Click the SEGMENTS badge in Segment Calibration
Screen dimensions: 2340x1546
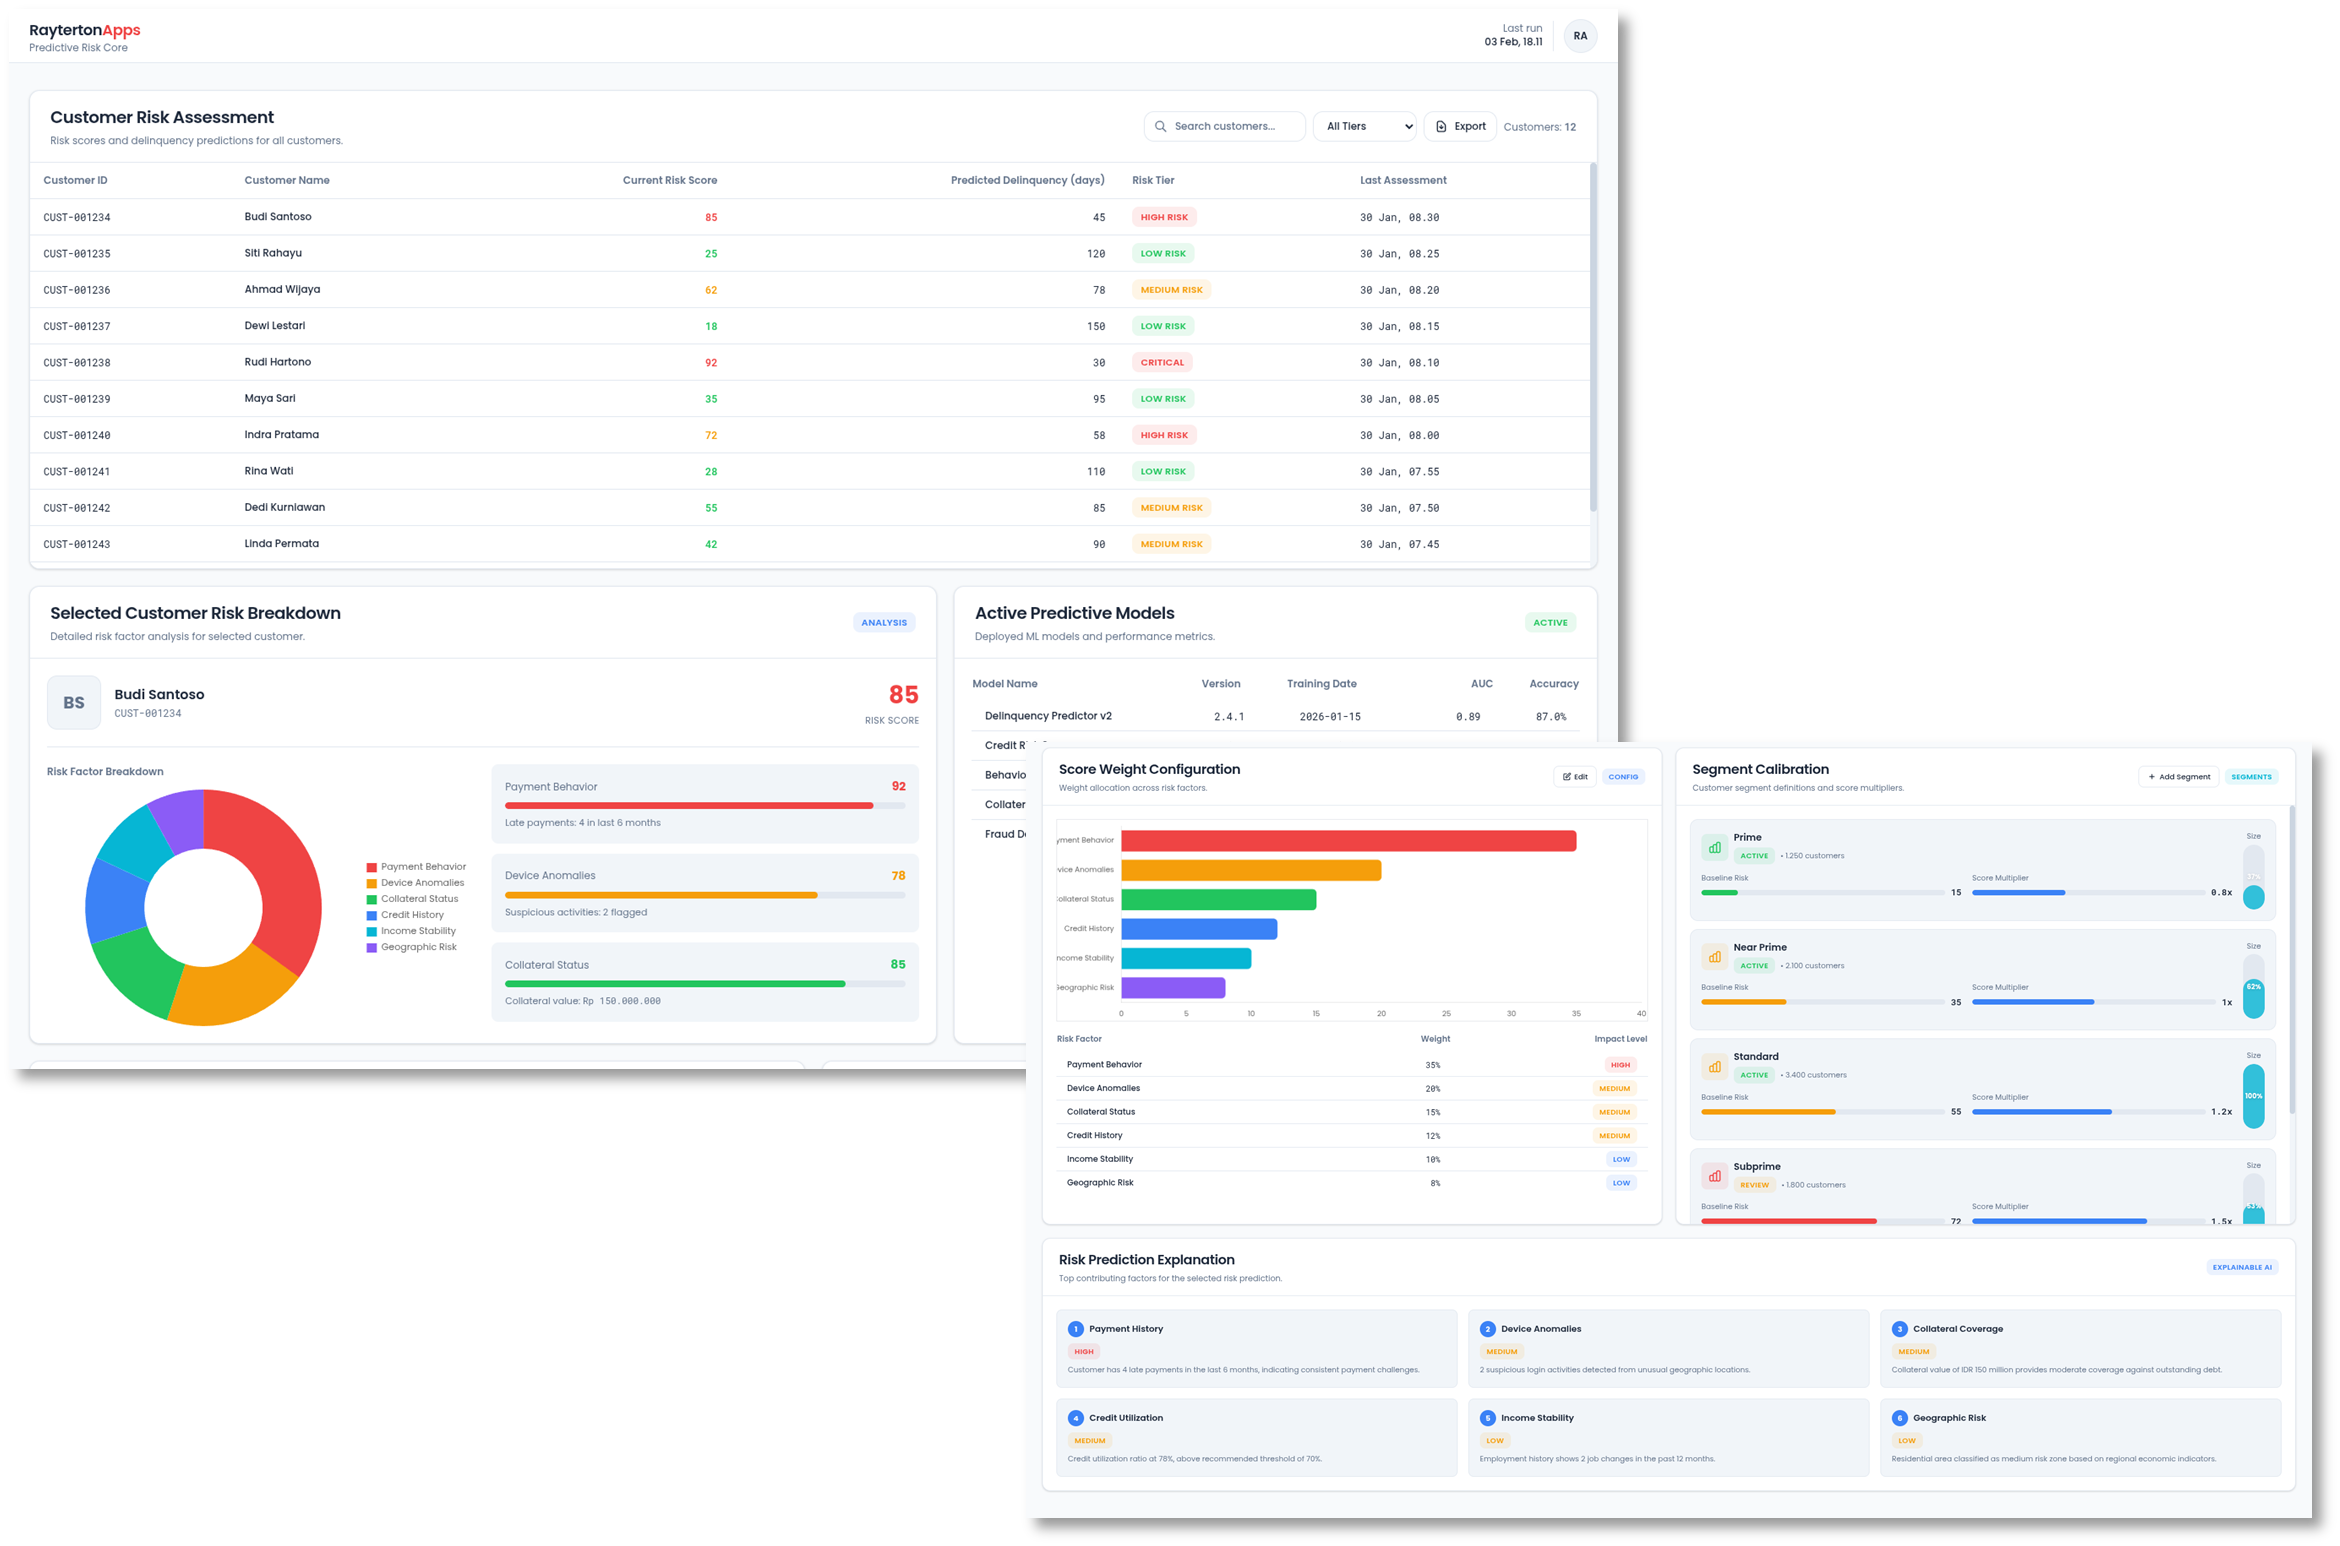(2251, 776)
